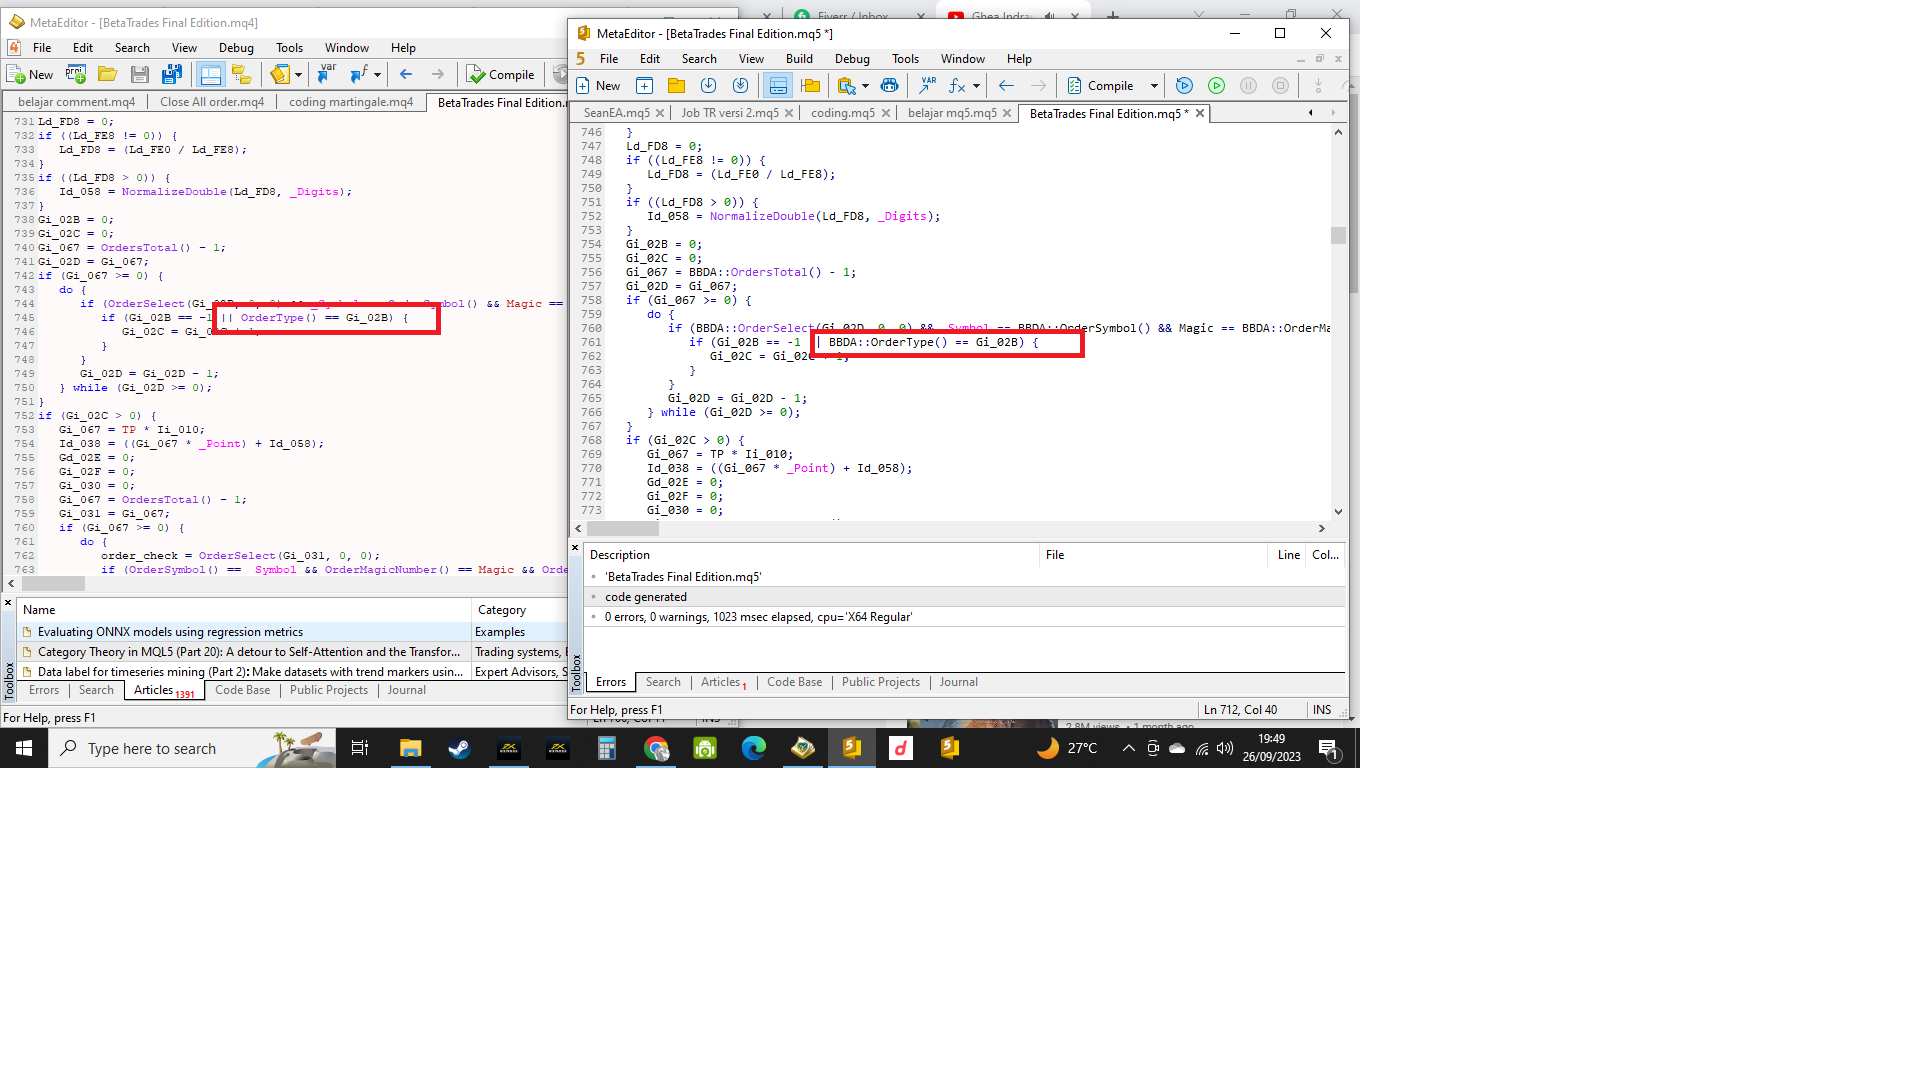Image resolution: width=1920 pixels, height=1080 pixels.
Task: Click New project icon in MetaEditor 5 toolbar
Action: [645, 86]
